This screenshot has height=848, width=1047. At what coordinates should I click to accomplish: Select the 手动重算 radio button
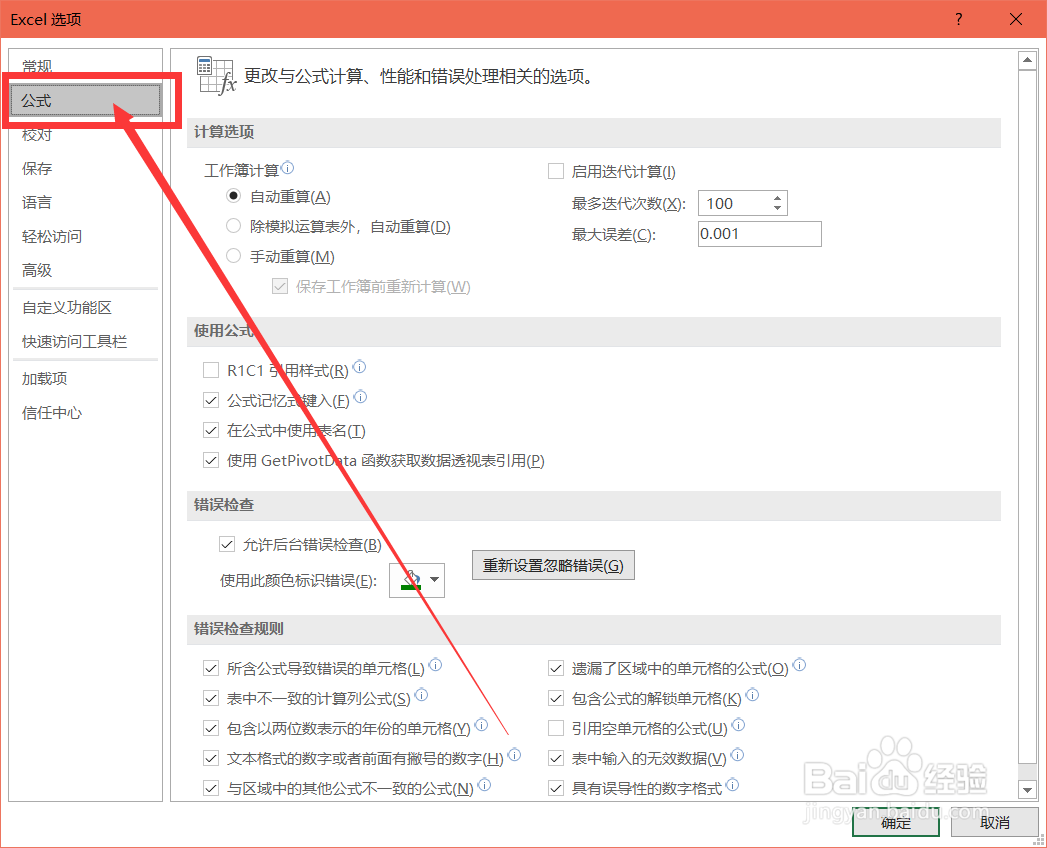coord(232,256)
